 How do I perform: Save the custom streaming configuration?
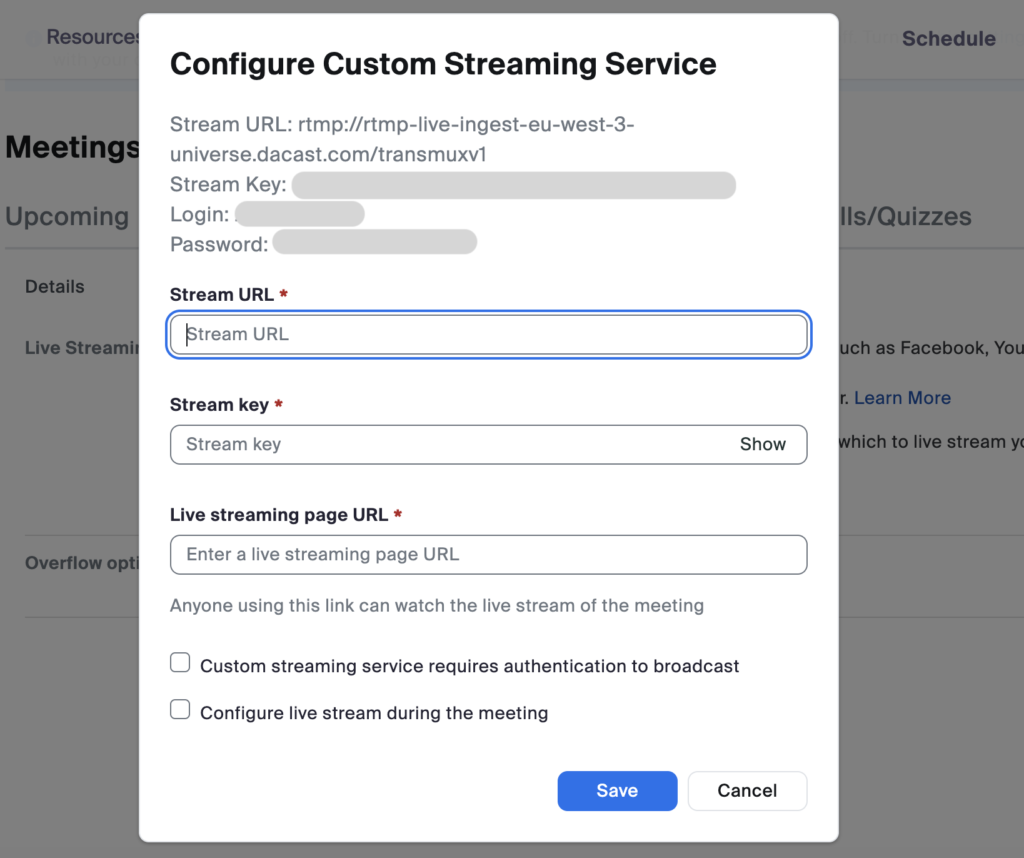click(617, 790)
